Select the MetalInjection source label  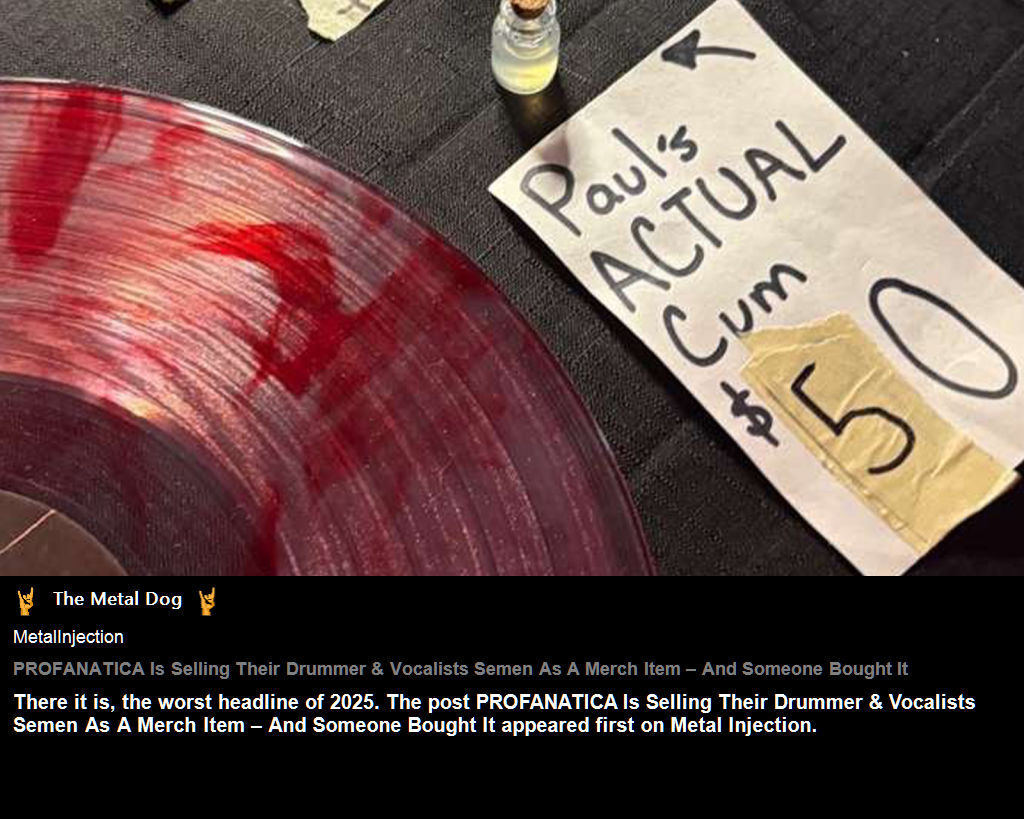pyautogui.click(x=68, y=637)
